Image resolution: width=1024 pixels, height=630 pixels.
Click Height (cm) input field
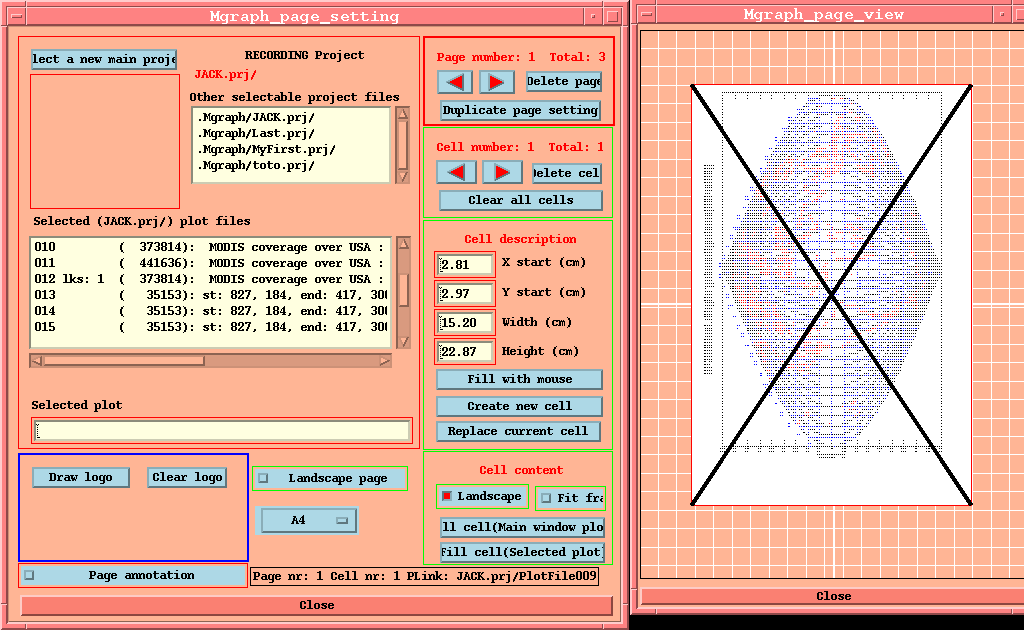coord(465,352)
